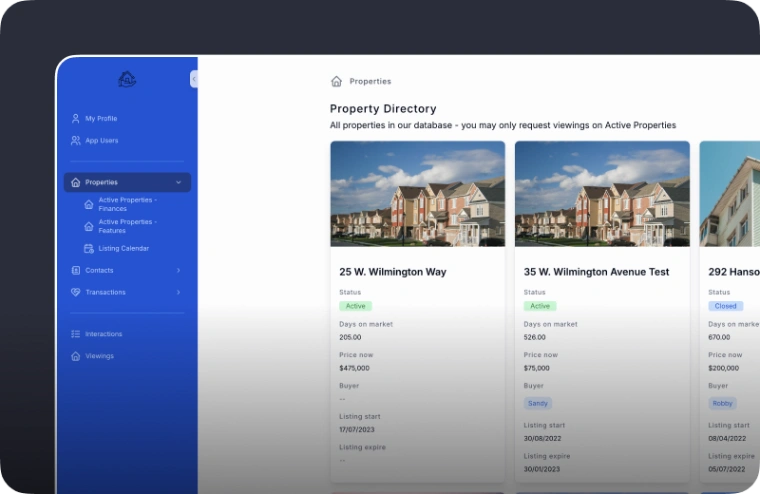Open the 292 Hanson listing title
This screenshot has width=760, height=494.
(x=734, y=272)
